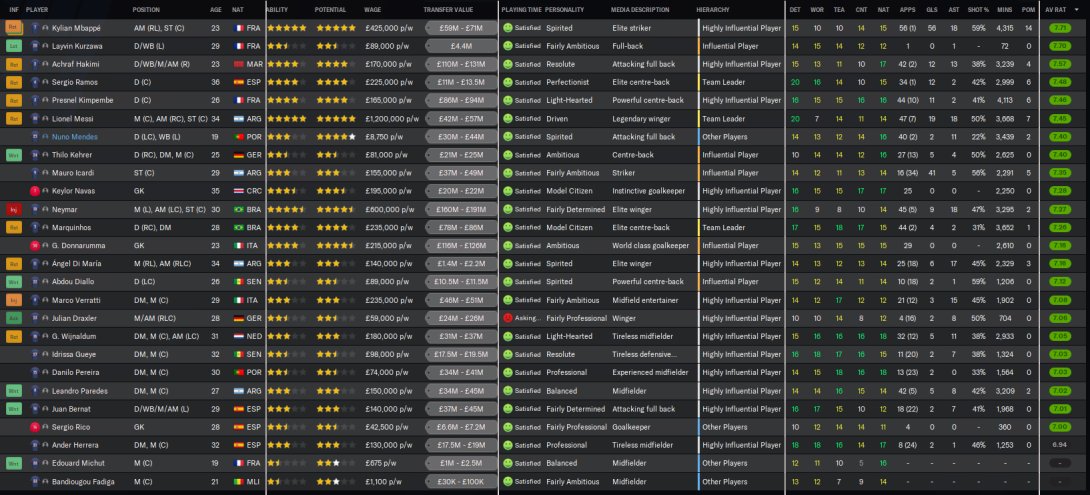Click the red goalkeeper kit icon for Sergio Rico

pos(34,427)
